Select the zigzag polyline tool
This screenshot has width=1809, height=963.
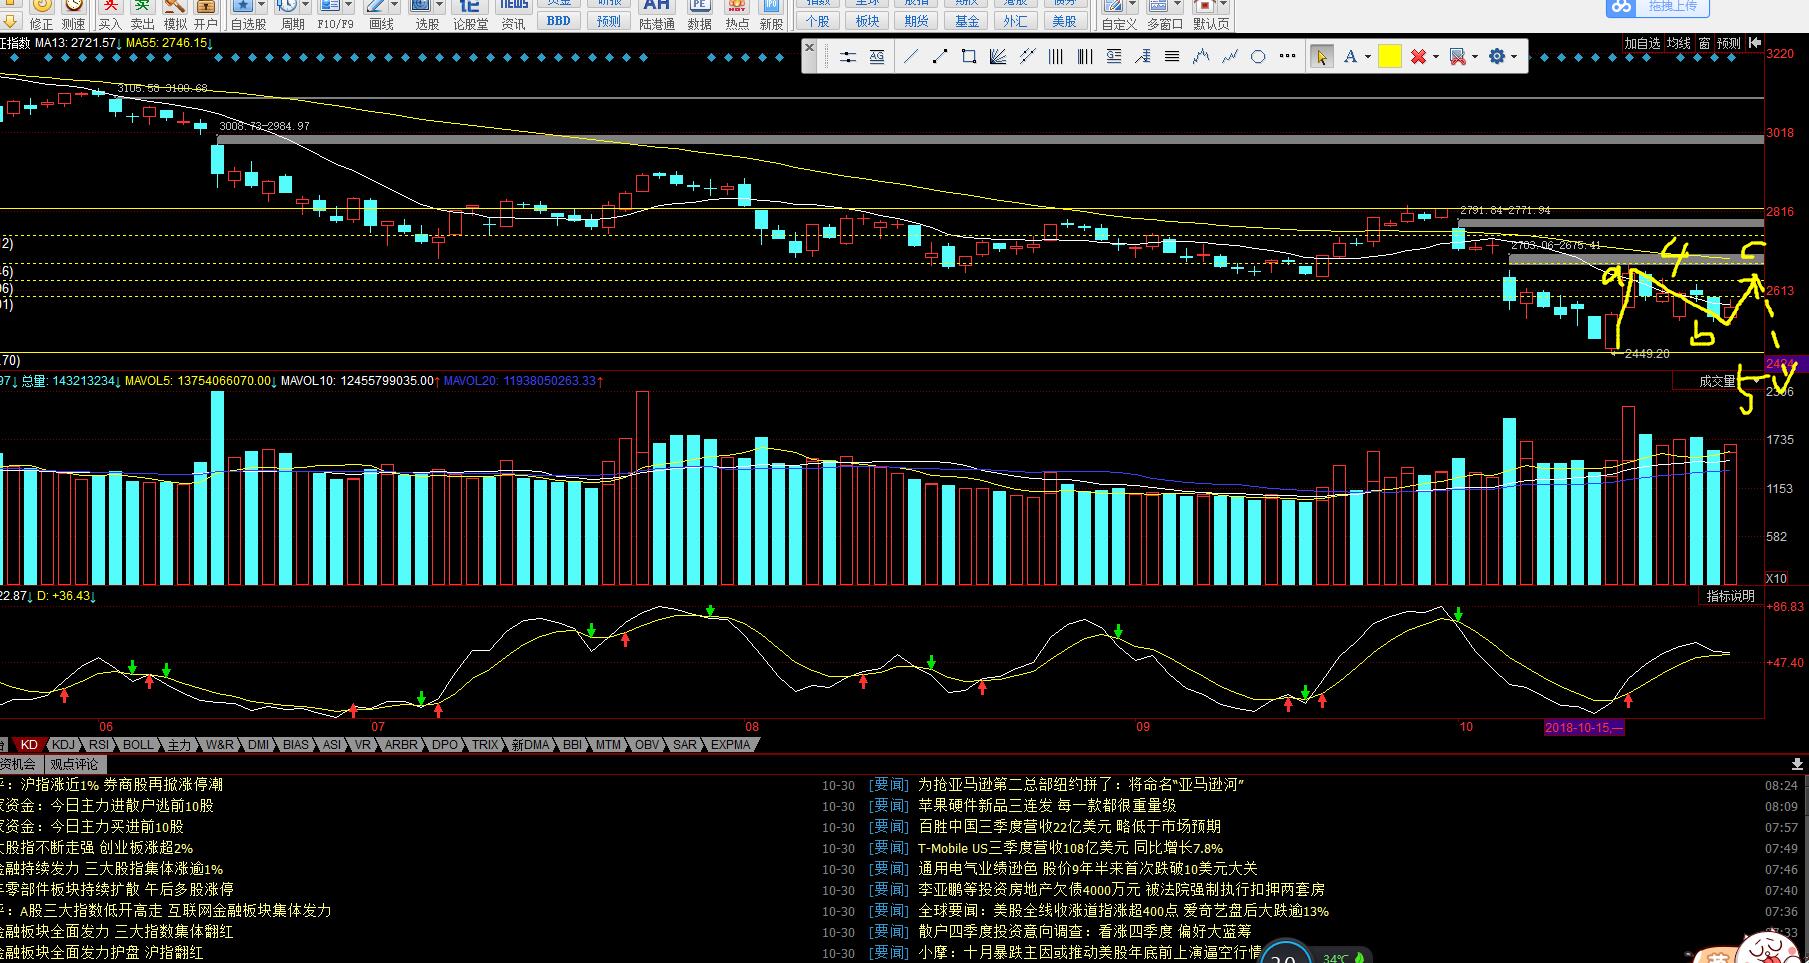click(x=1229, y=57)
